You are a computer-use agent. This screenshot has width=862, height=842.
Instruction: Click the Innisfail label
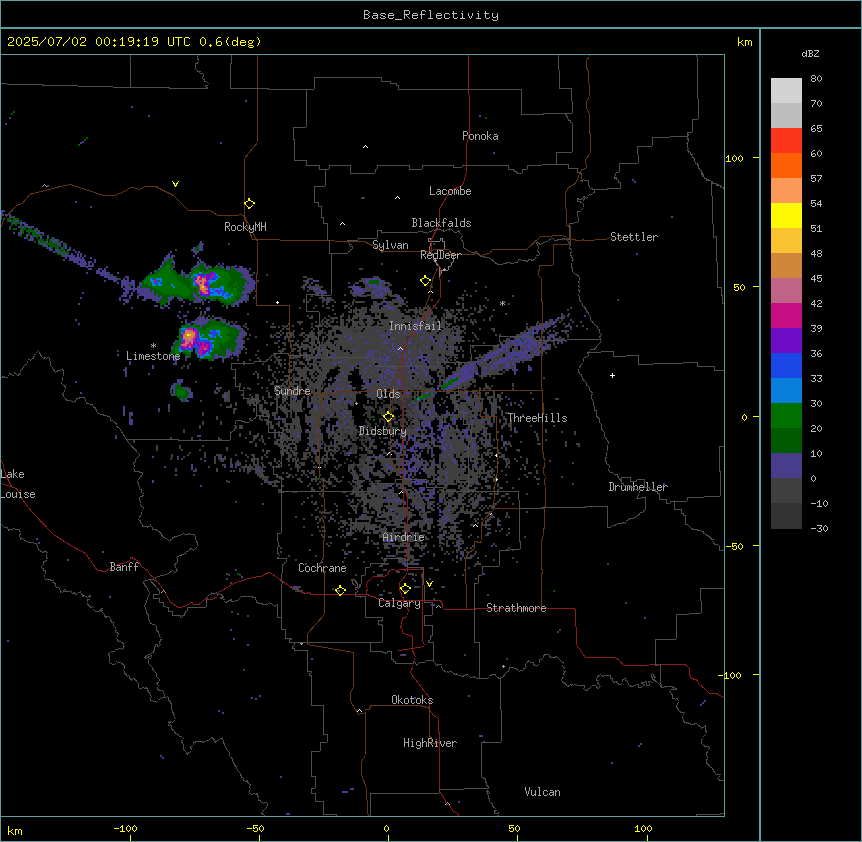point(415,326)
